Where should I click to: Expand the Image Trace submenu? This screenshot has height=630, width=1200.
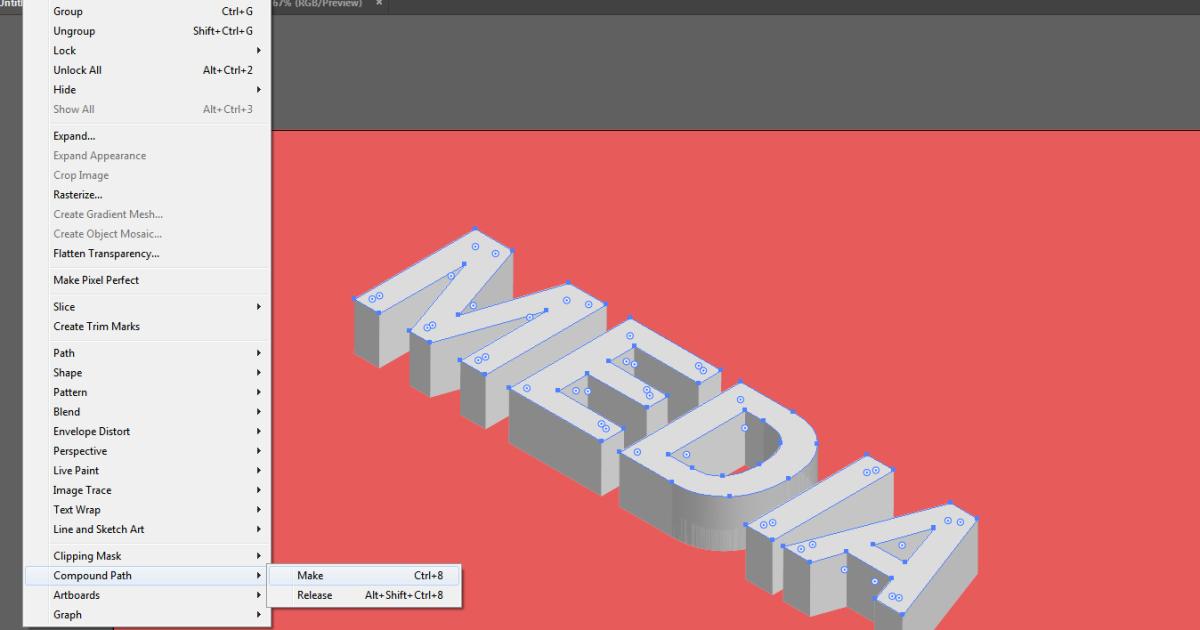click(x=81, y=490)
